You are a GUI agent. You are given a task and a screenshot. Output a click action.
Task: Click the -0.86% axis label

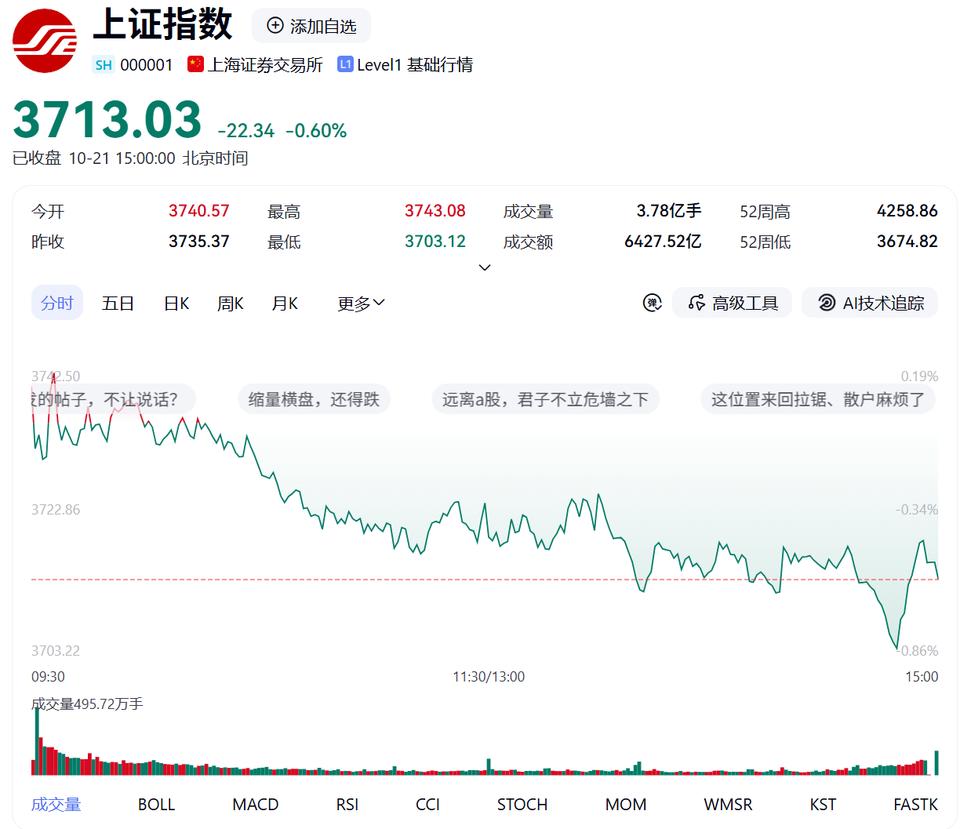point(917,650)
